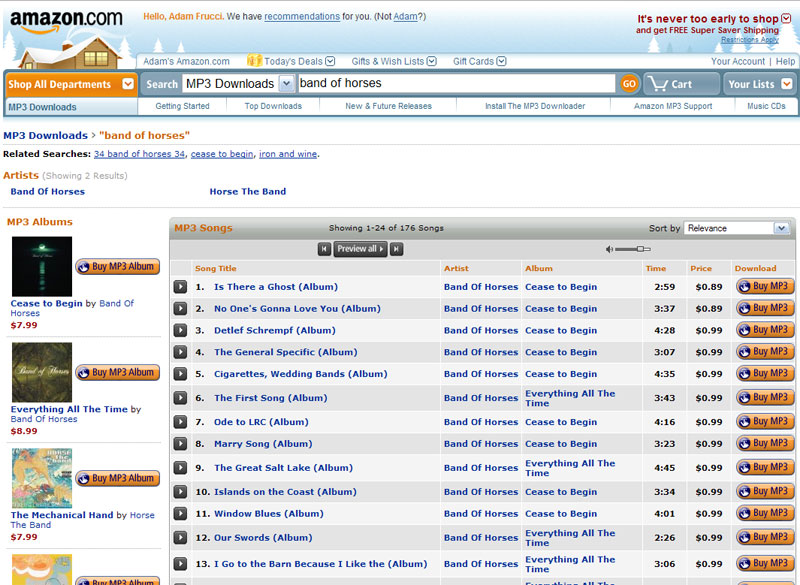Open artist Horse The Band

tap(247, 191)
